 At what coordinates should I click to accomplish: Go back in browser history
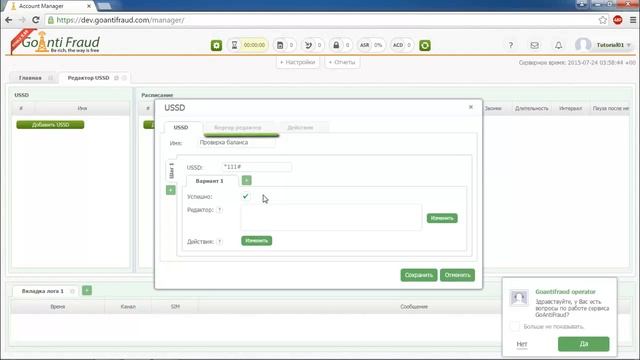click(x=9, y=20)
